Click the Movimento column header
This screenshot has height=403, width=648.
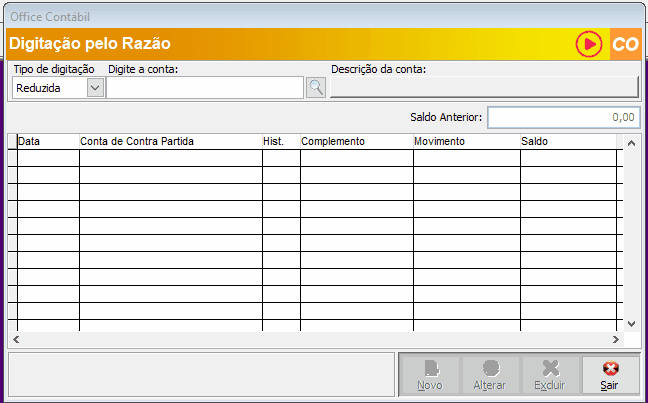(466, 142)
